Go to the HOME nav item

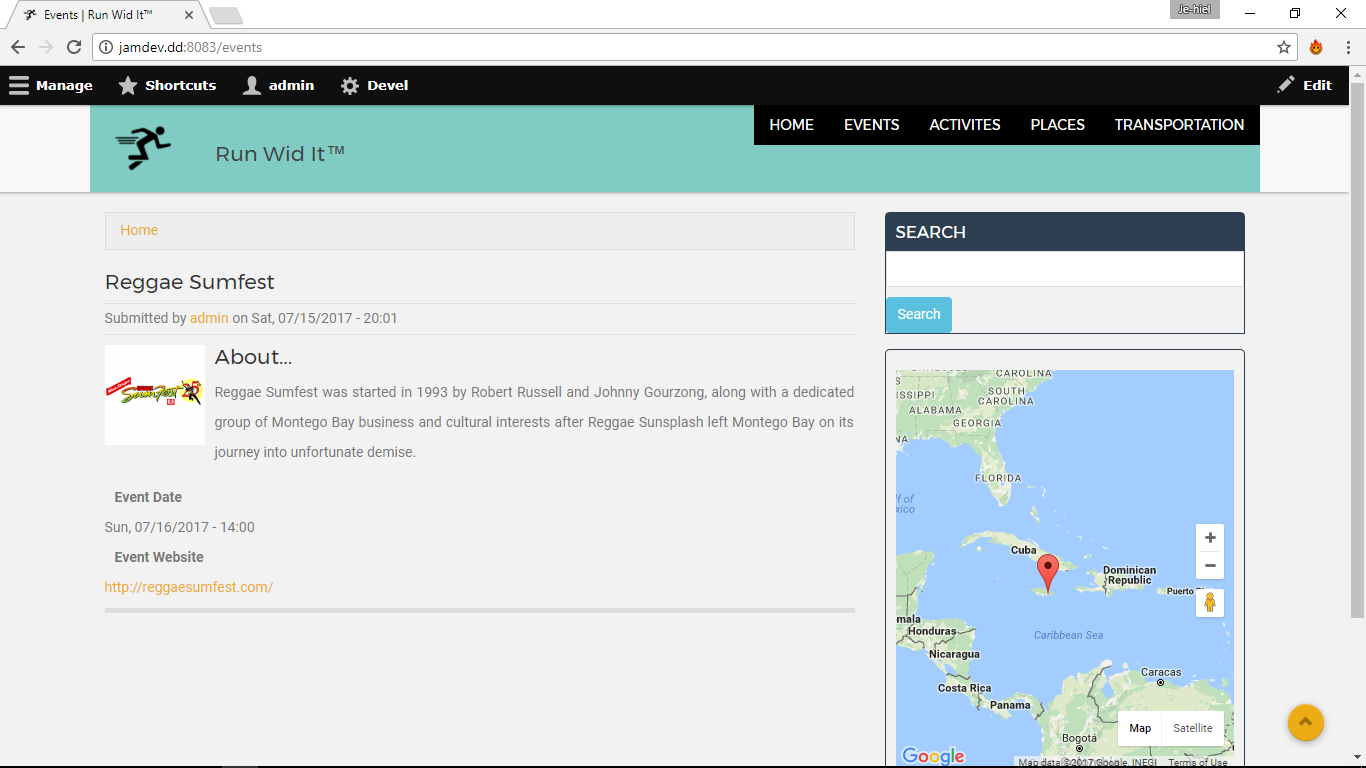pyautogui.click(x=791, y=125)
